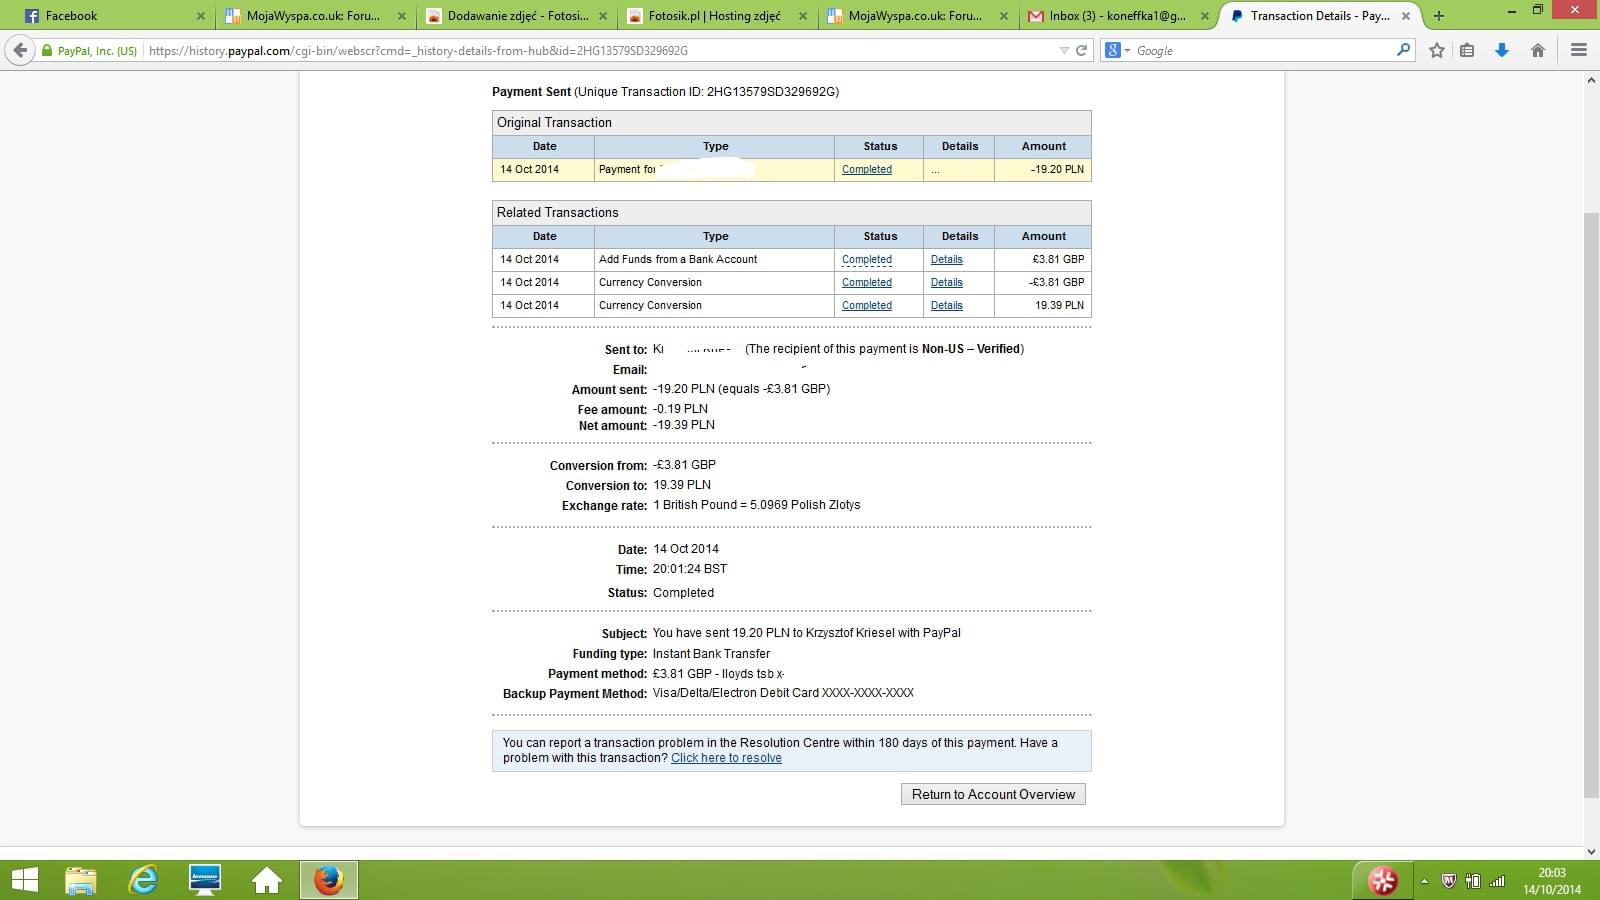Viewport: 1600px width, 900px height.
Task: Click the Unique Transaction ID text
Action: (x=706, y=92)
